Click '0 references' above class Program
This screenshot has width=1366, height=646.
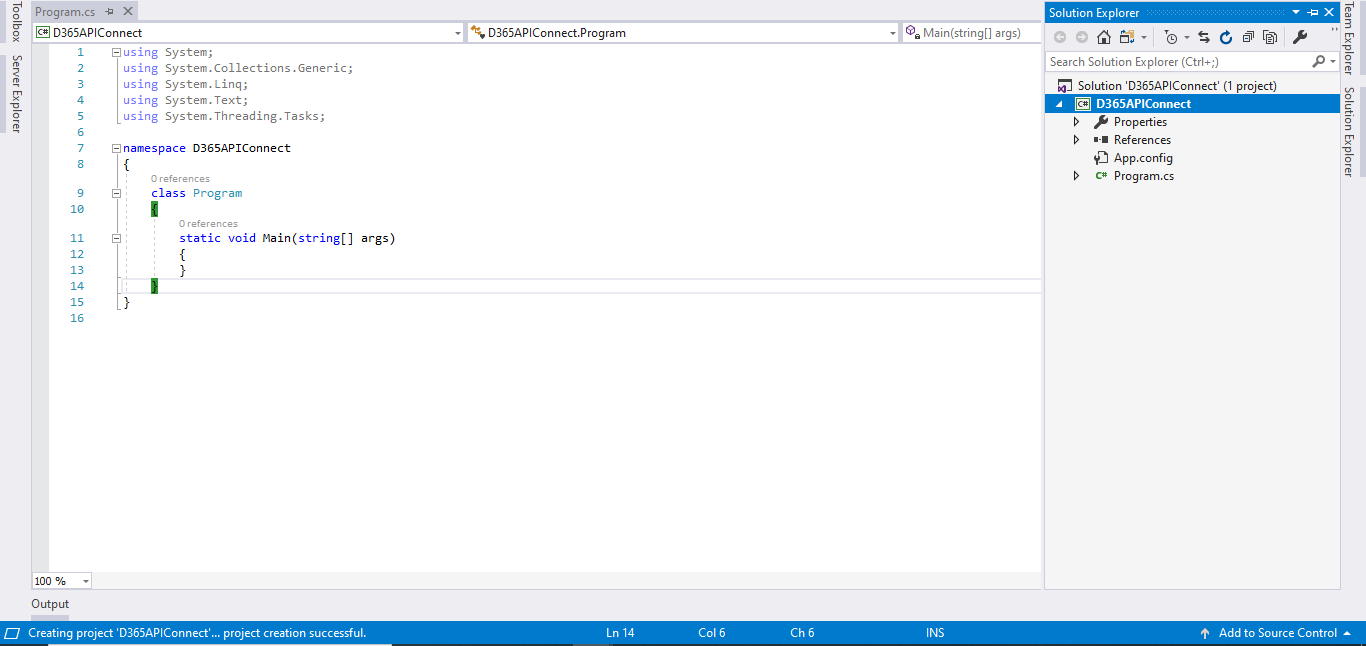tap(180, 179)
